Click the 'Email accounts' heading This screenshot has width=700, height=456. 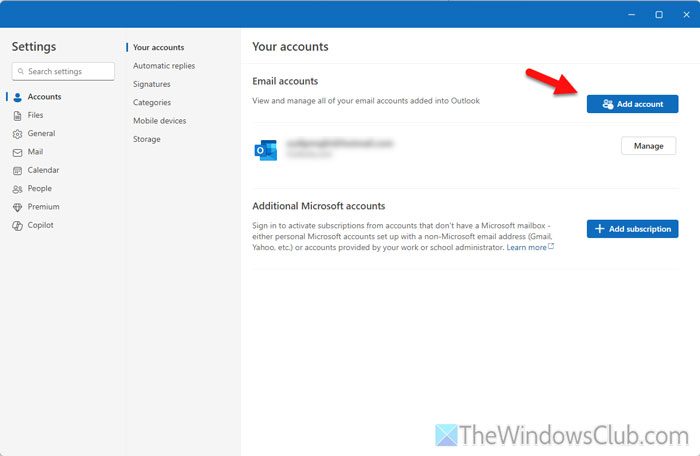[285, 81]
